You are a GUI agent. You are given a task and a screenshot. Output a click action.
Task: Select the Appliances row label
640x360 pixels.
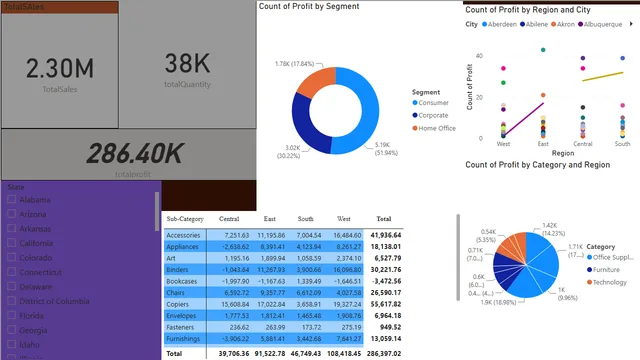point(182,247)
